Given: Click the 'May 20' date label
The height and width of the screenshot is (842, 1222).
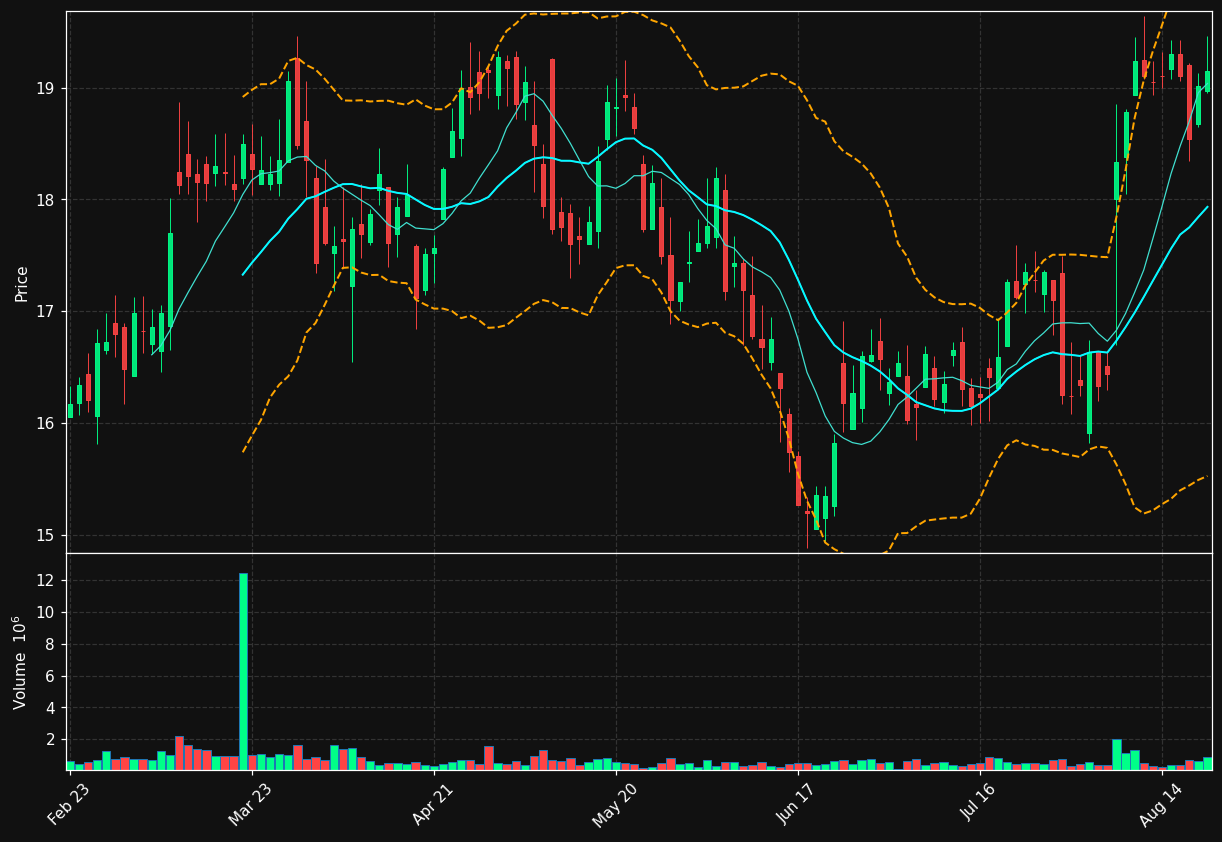Looking at the screenshot, I should point(616,804).
